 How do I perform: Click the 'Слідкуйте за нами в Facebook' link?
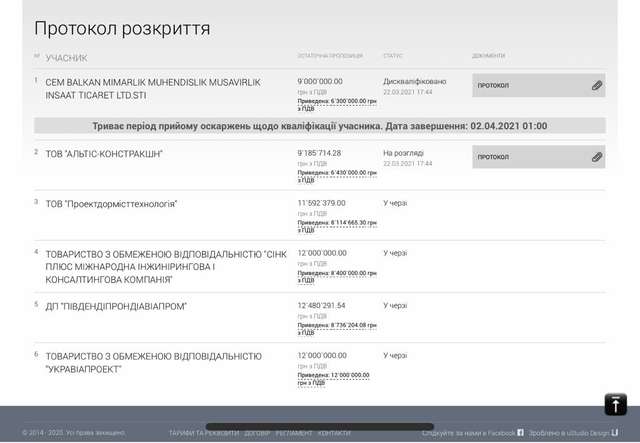[467, 433]
